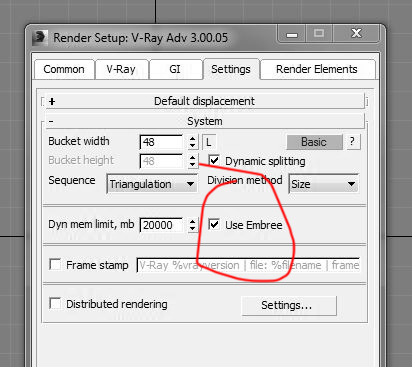Increase the Bucket width spinner
The height and width of the screenshot is (367, 412).
pyautogui.click(x=192, y=138)
